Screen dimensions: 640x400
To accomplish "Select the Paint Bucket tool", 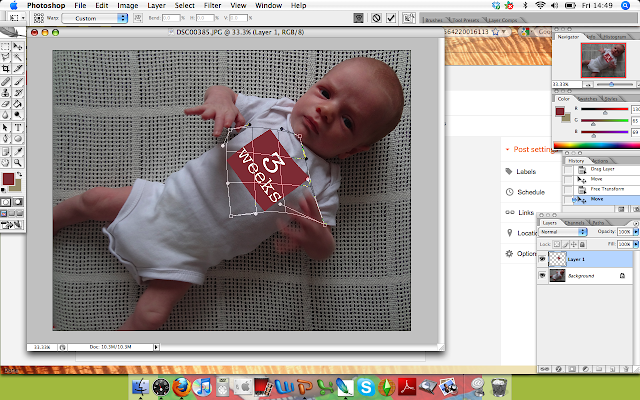I will [x=18, y=104].
